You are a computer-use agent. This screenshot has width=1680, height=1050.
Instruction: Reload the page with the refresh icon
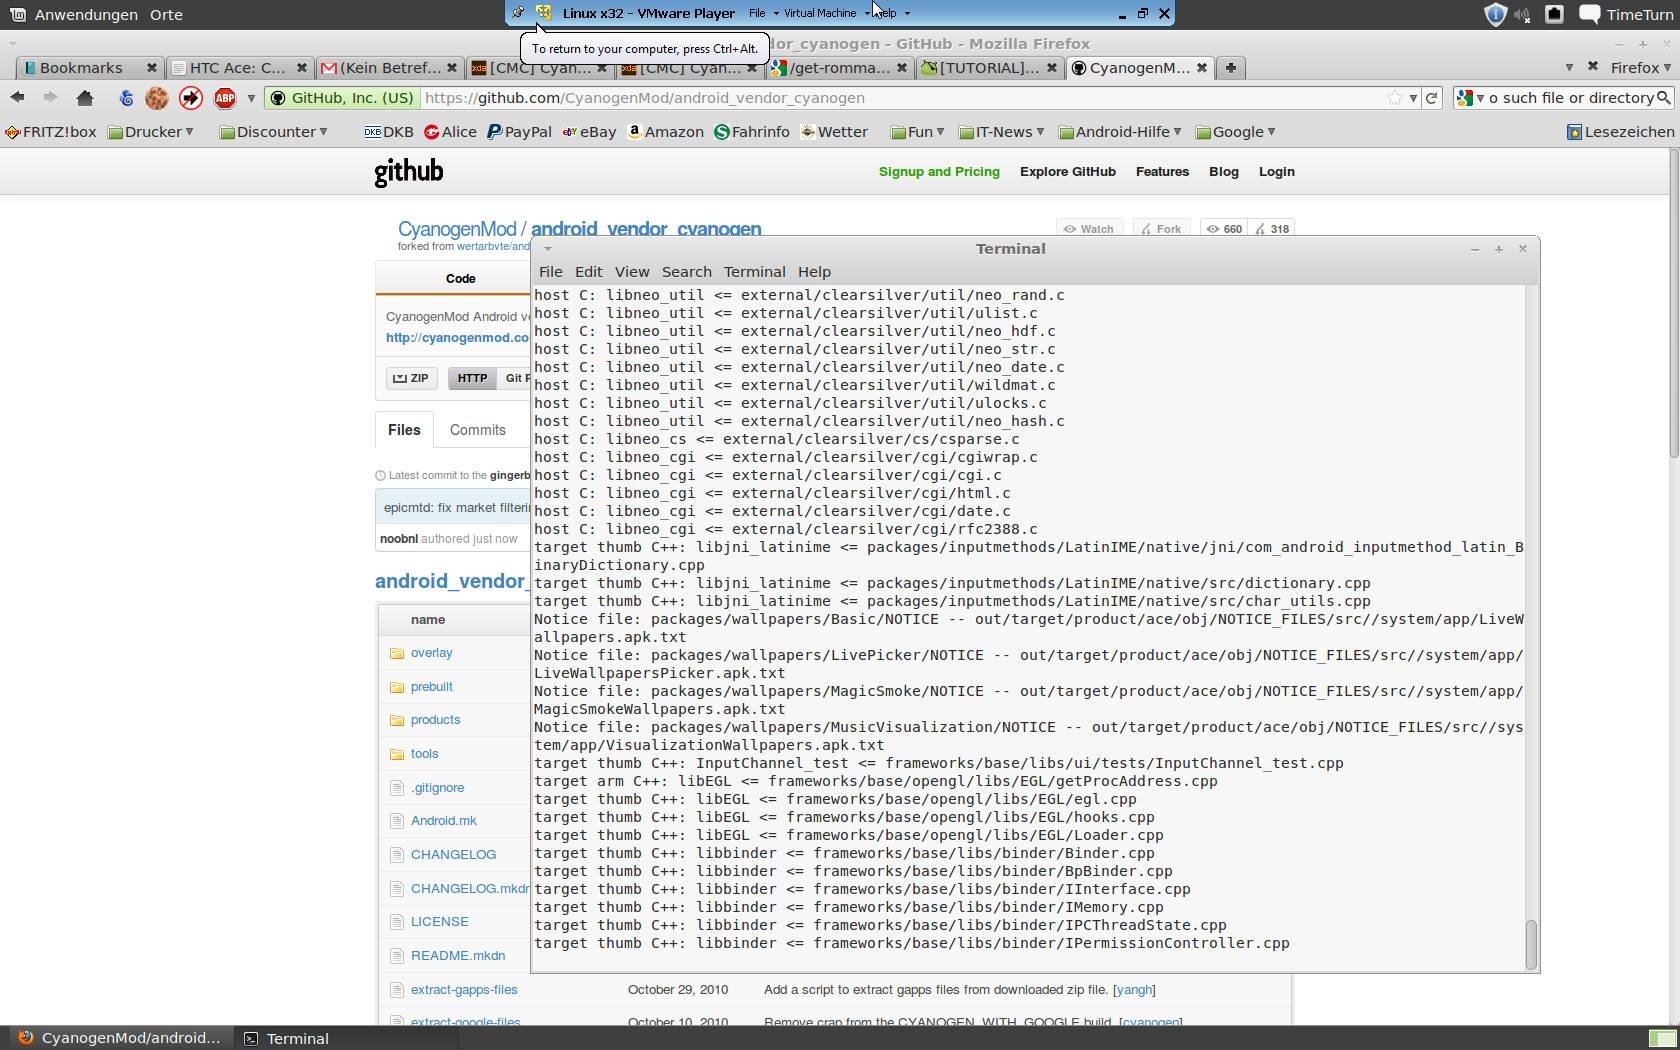point(1432,98)
